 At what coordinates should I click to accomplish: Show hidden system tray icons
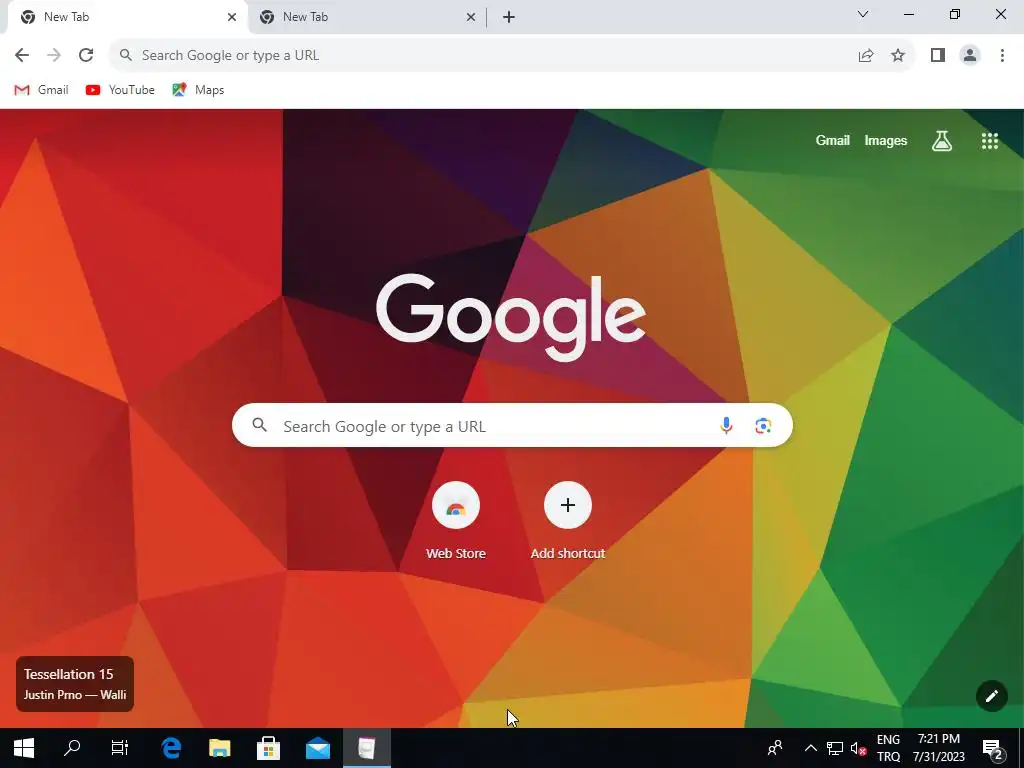click(810, 748)
